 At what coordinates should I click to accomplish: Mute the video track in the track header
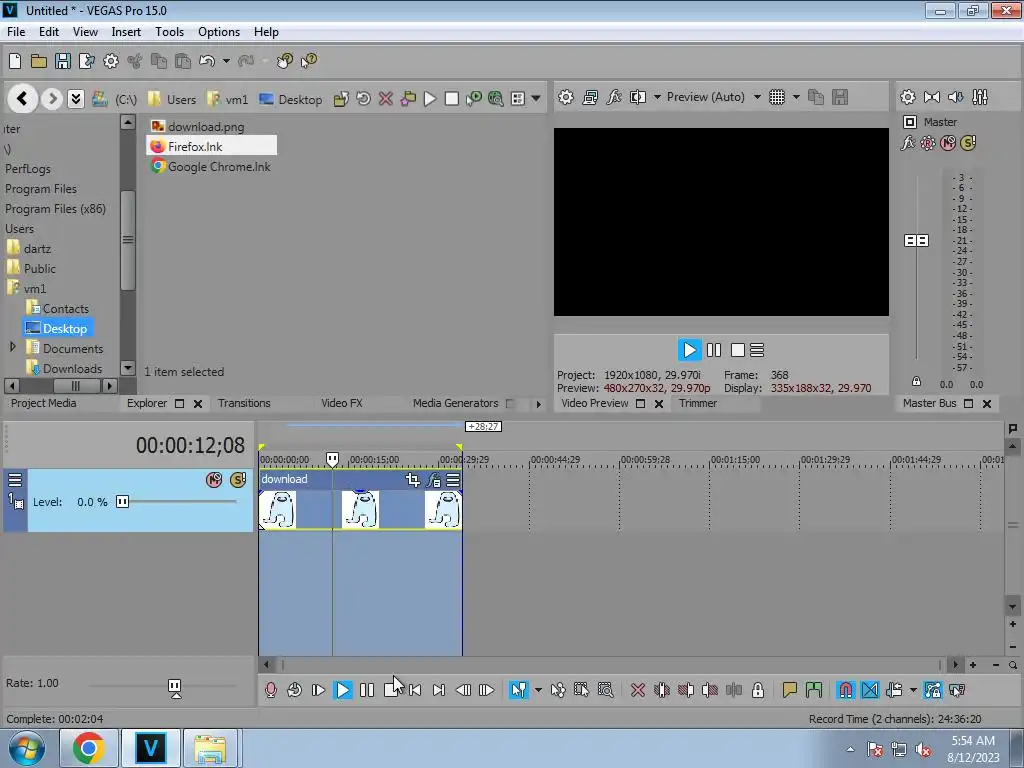click(x=214, y=479)
